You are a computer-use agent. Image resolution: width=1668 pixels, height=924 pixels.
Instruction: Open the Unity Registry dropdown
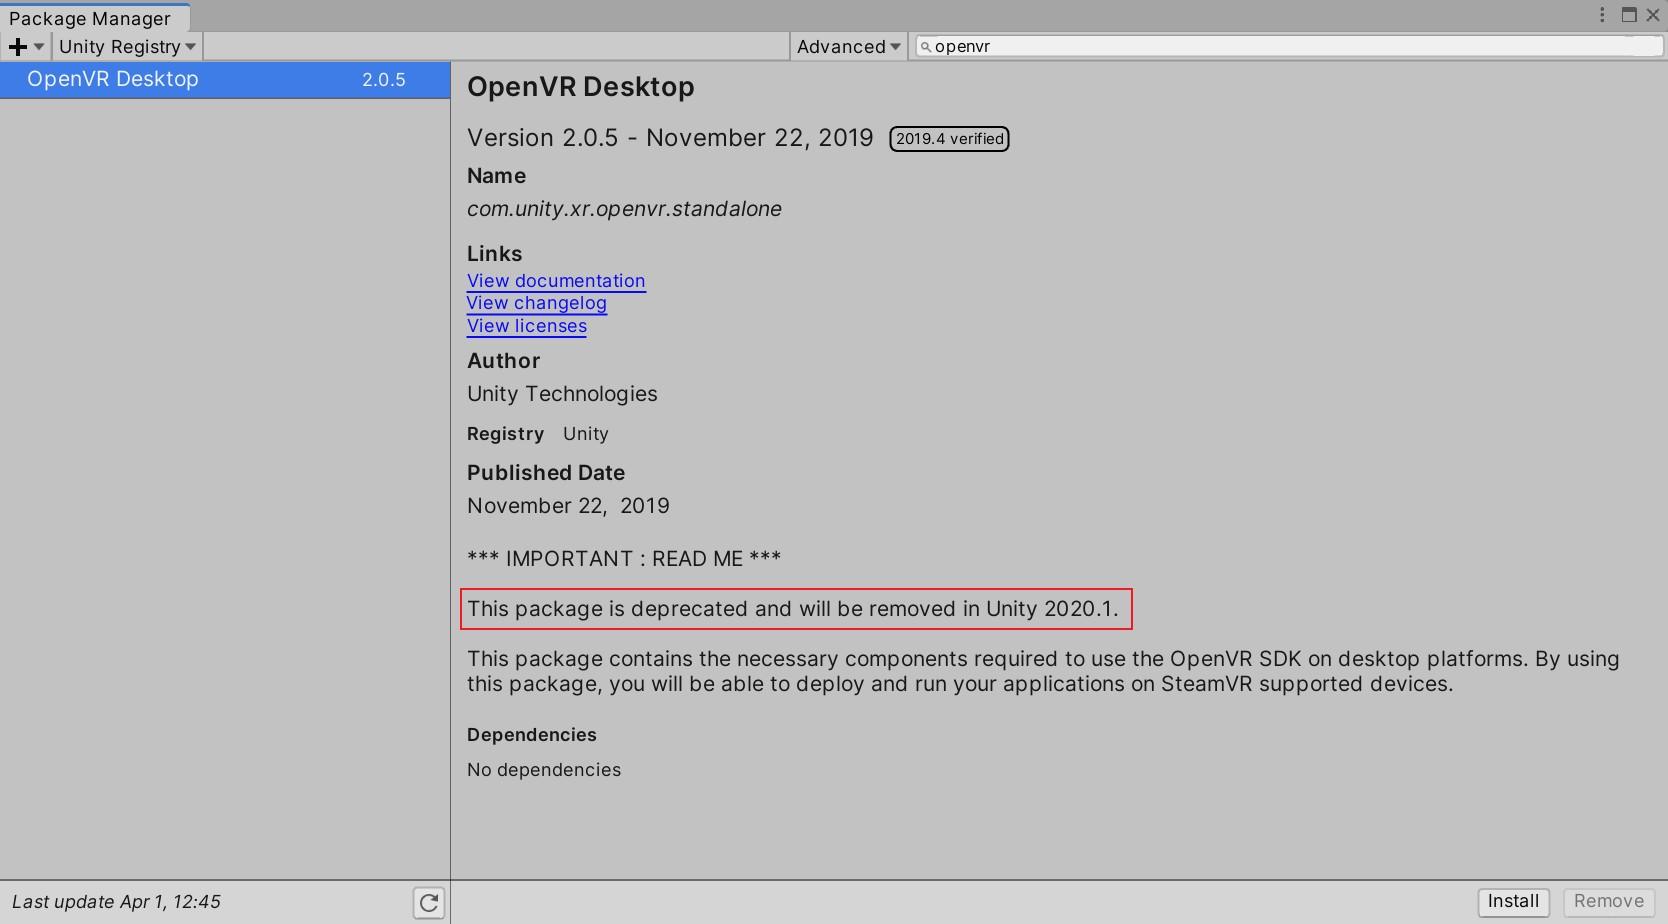127,47
